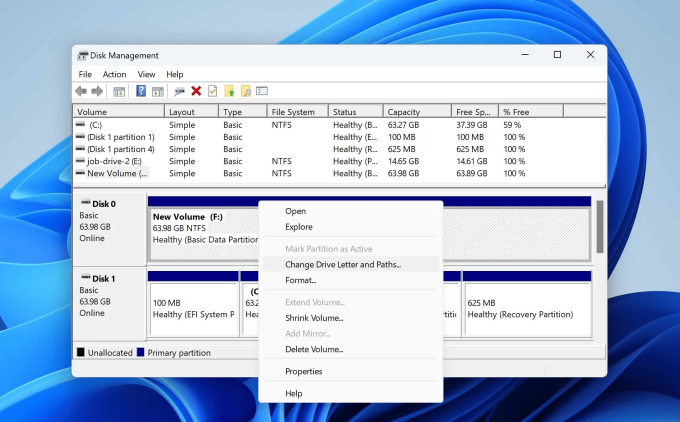Screen dimensions: 680x422
Task: Open the Action menu
Action: tap(114, 74)
